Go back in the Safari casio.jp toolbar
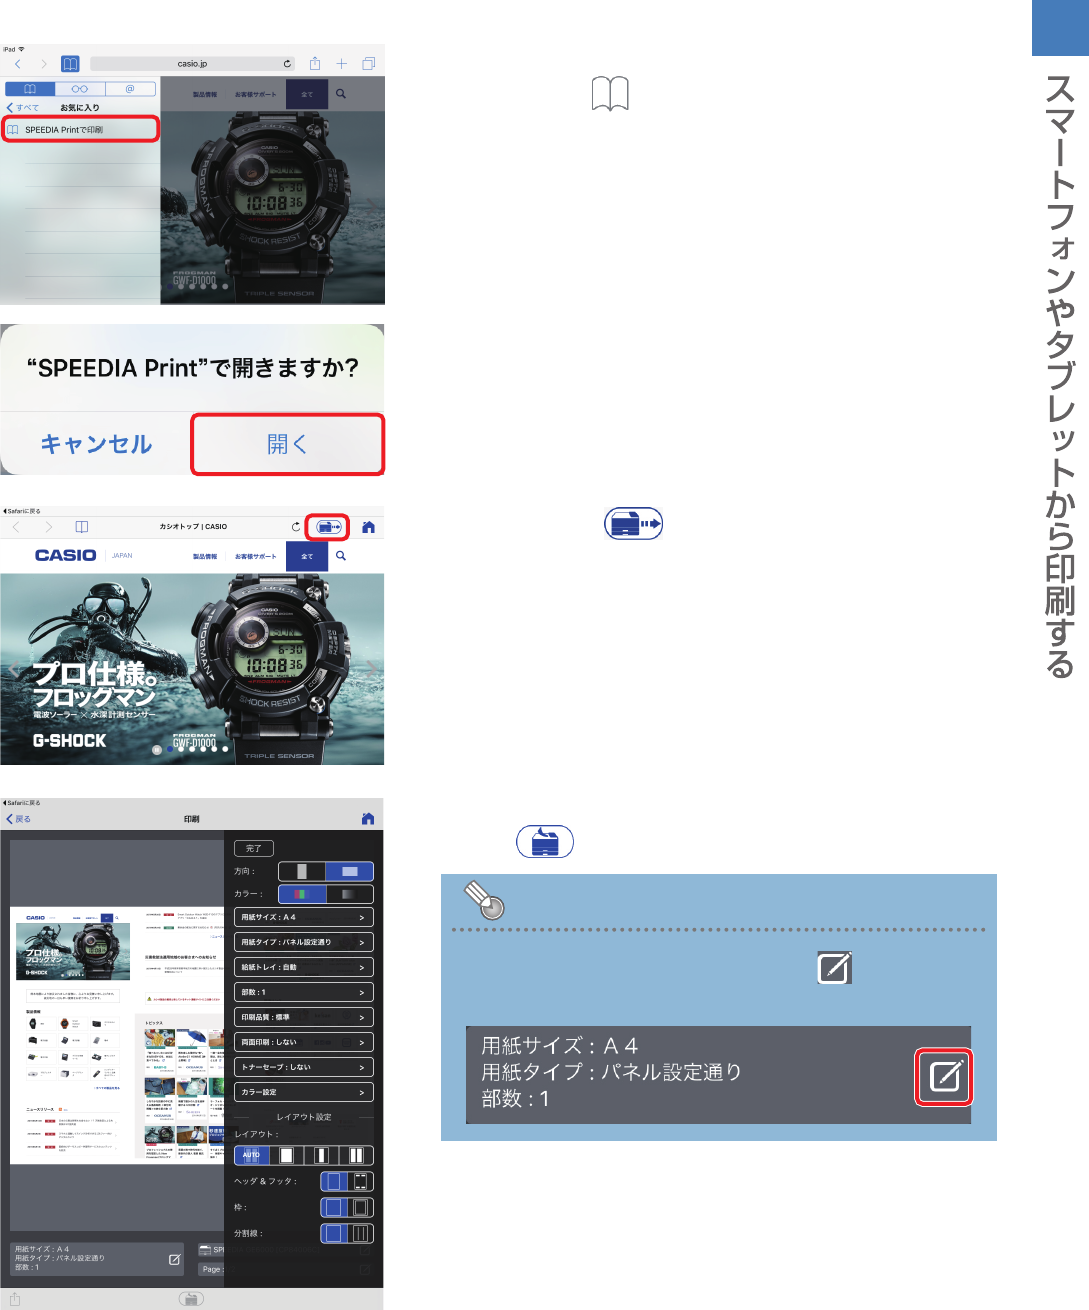Image resolution: width=1089 pixels, height=1310 pixels. point(18,64)
